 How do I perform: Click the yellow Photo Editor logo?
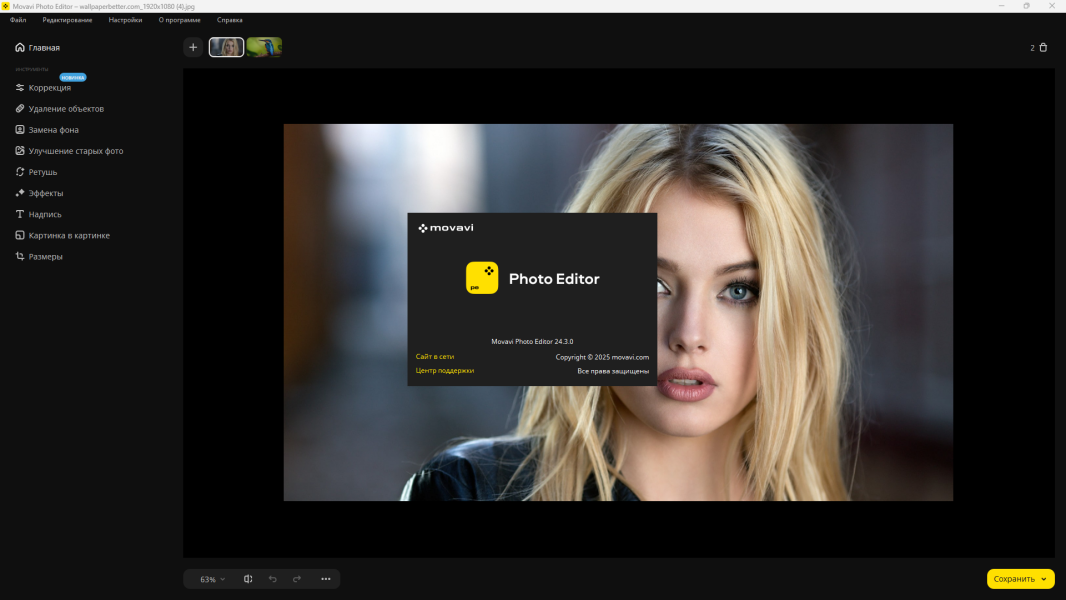[482, 278]
